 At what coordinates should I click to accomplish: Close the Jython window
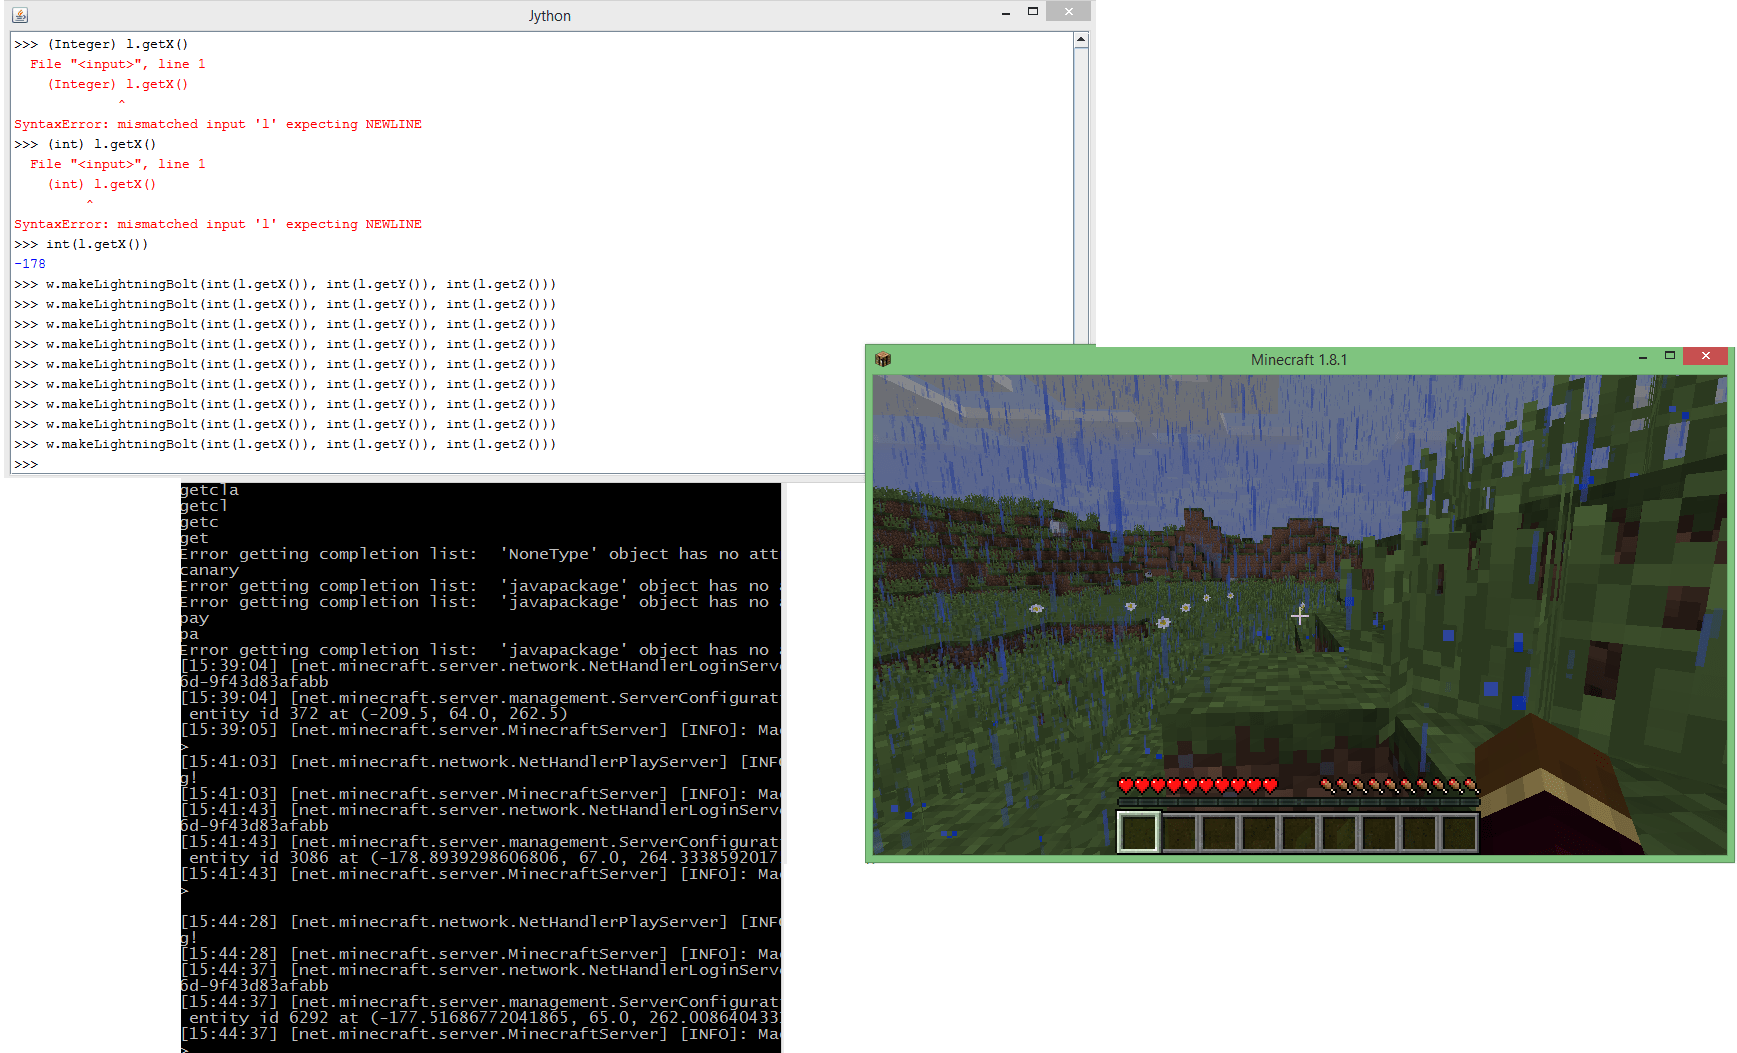(x=1069, y=12)
